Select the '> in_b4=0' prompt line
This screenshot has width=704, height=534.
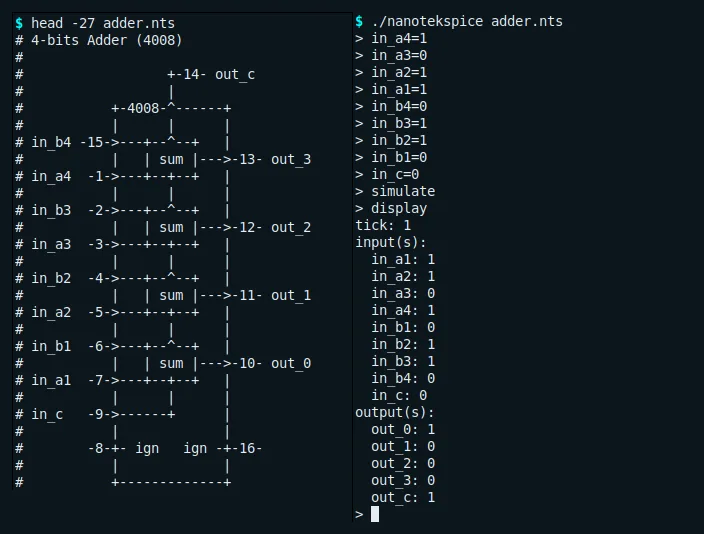pos(391,106)
